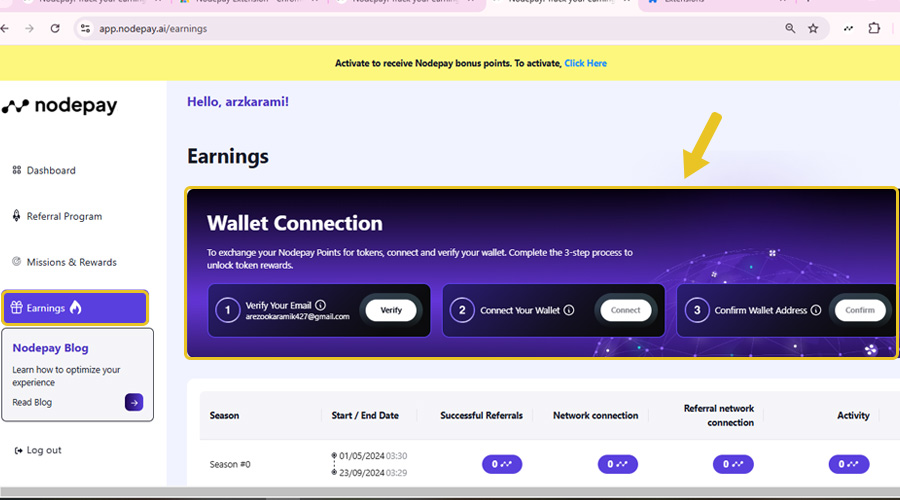The width and height of the screenshot is (900, 500).
Task: Click the Log out door icon
Action: [18, 451]
